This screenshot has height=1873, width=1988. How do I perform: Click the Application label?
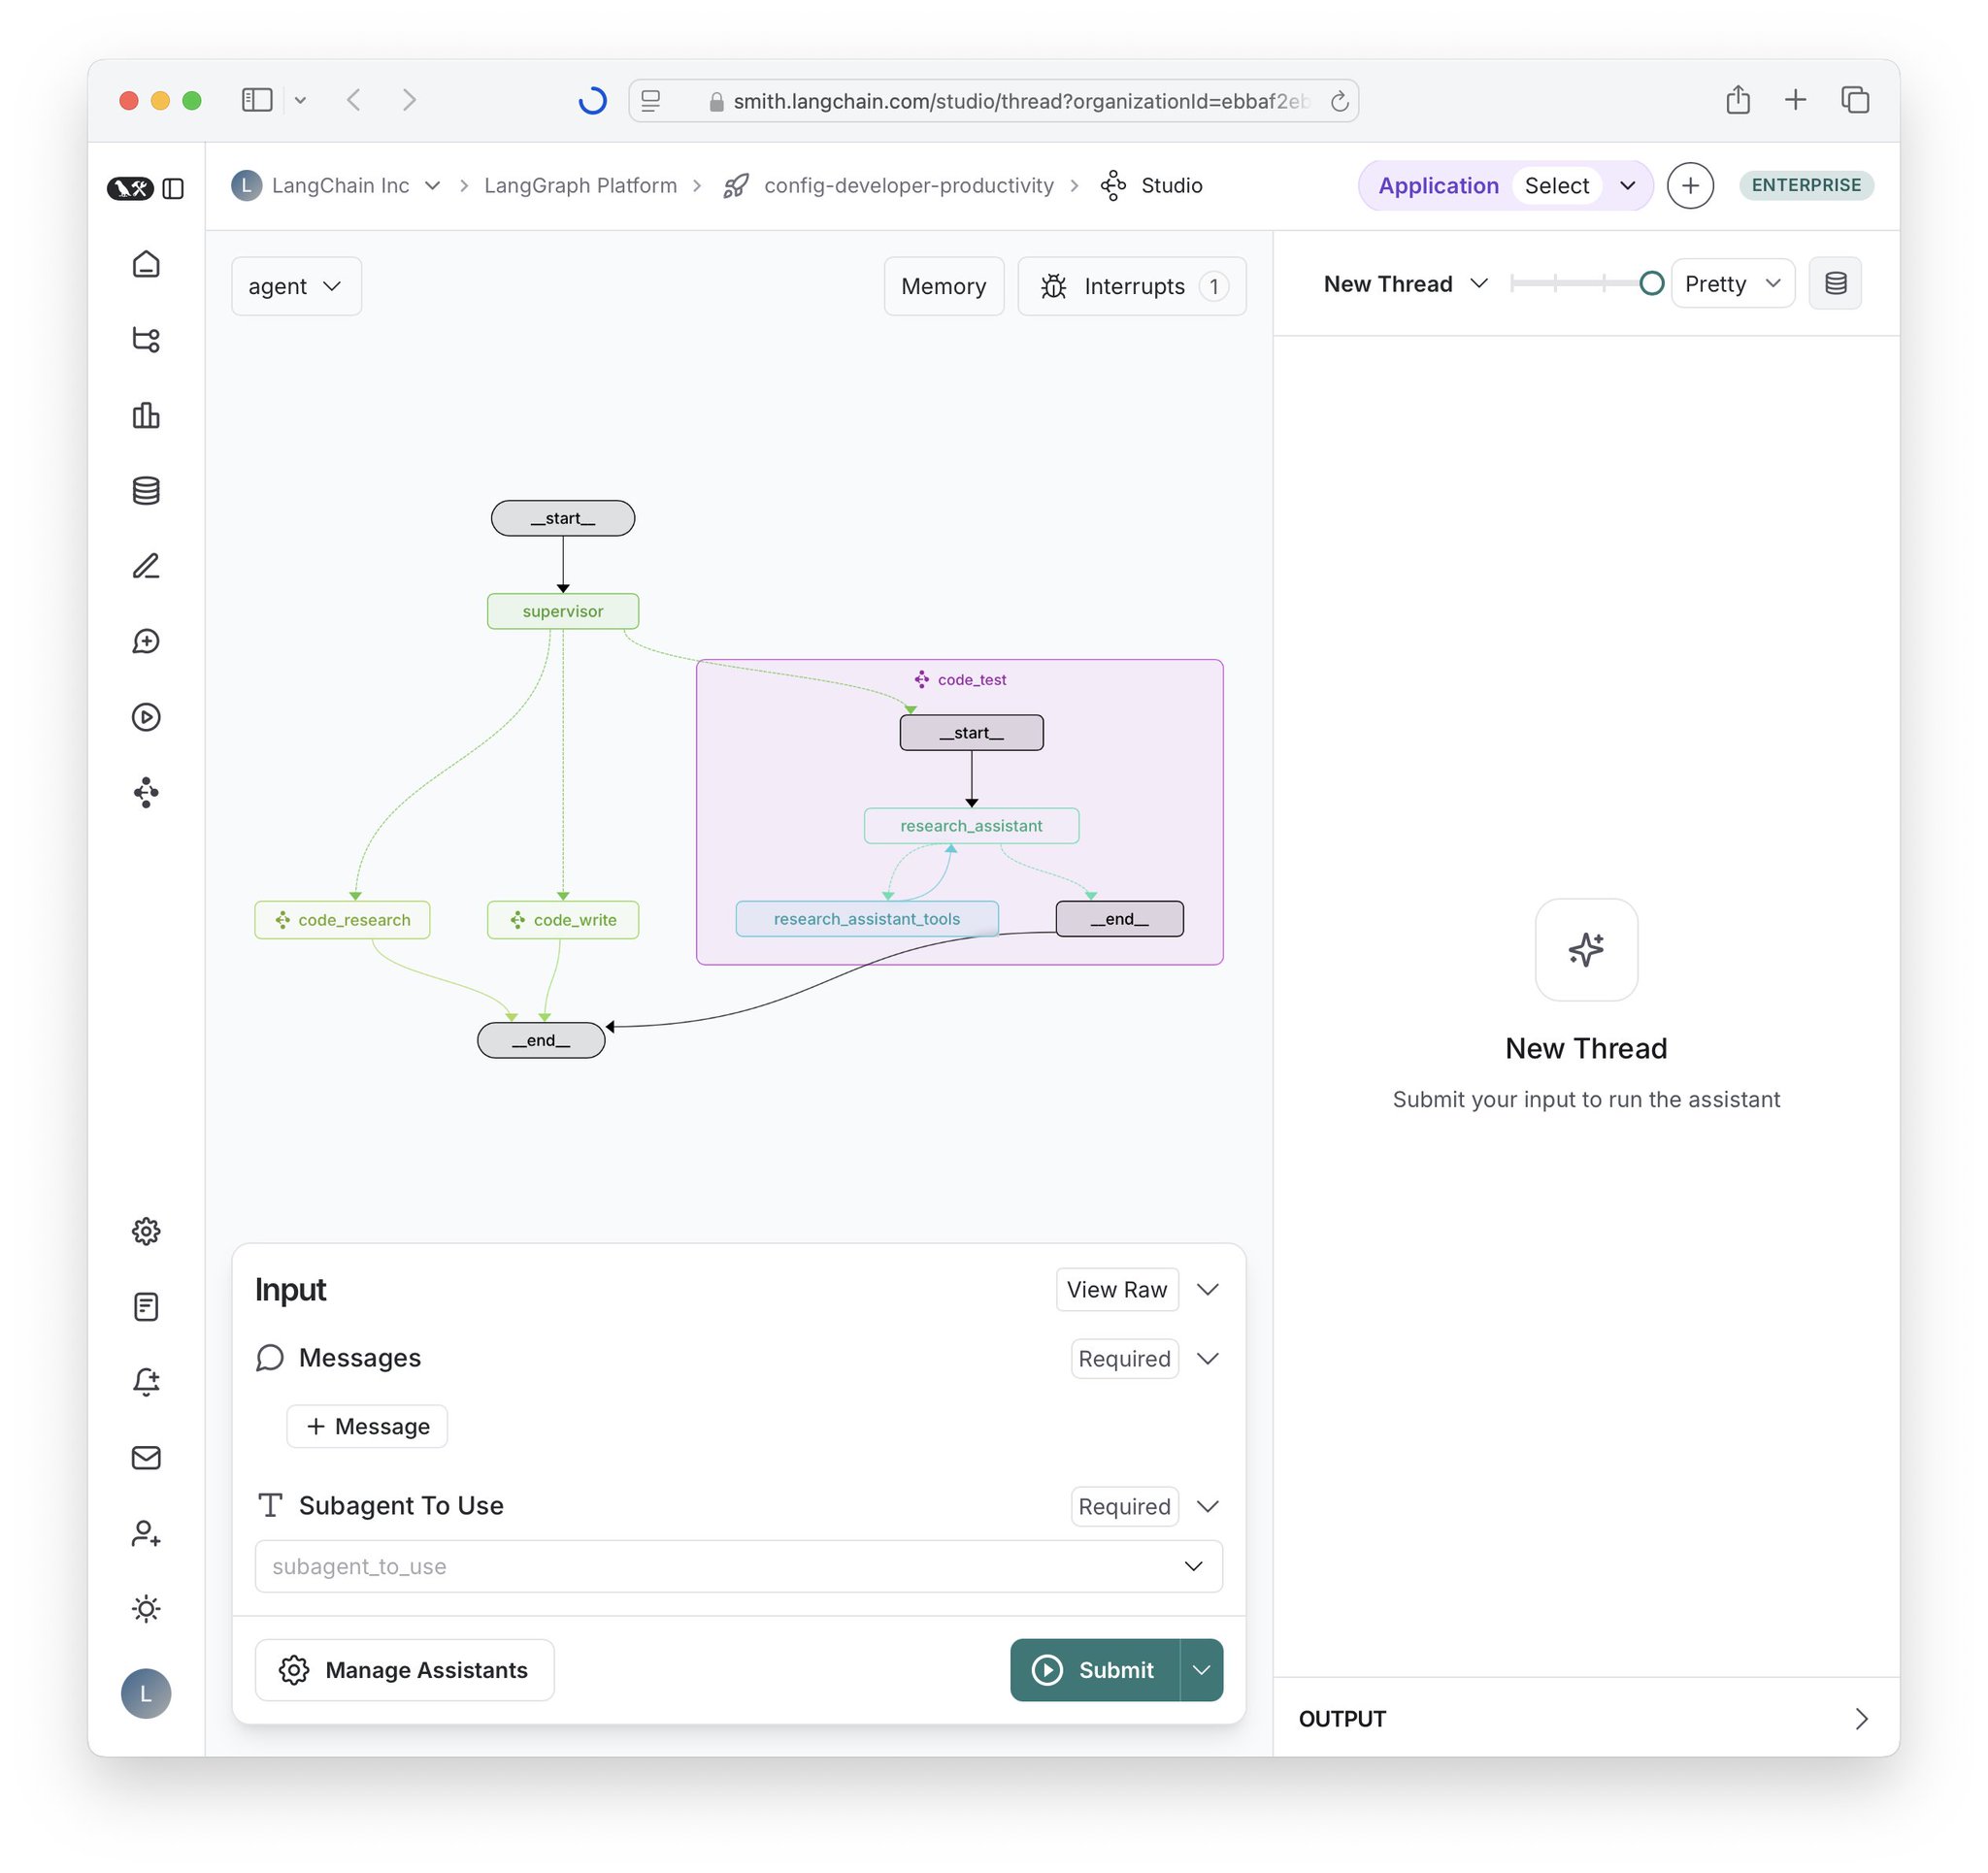click(1438, 186)
